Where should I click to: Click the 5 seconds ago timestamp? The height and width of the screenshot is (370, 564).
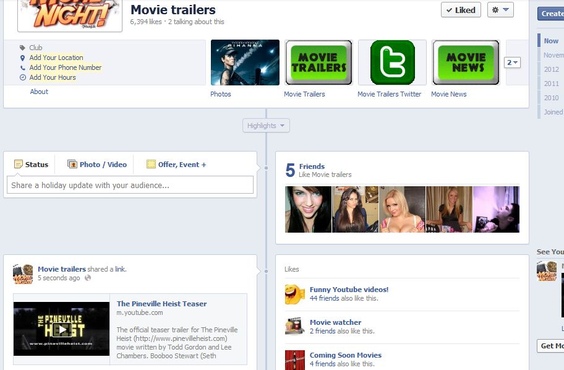coord(59,278)
